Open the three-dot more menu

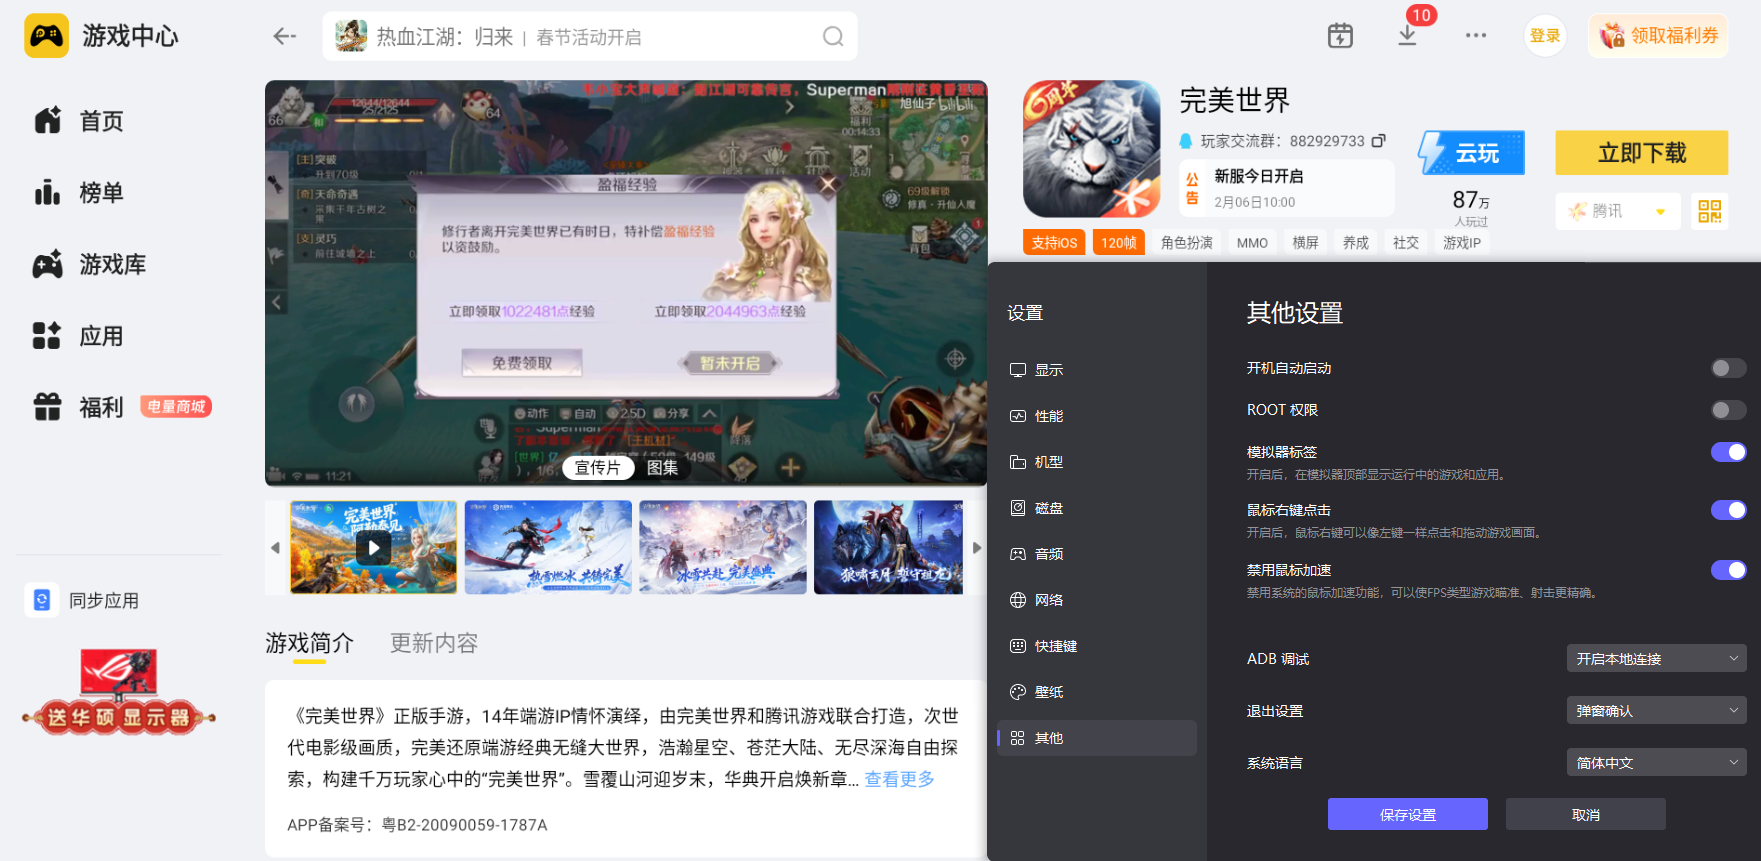pos(1476,36)
